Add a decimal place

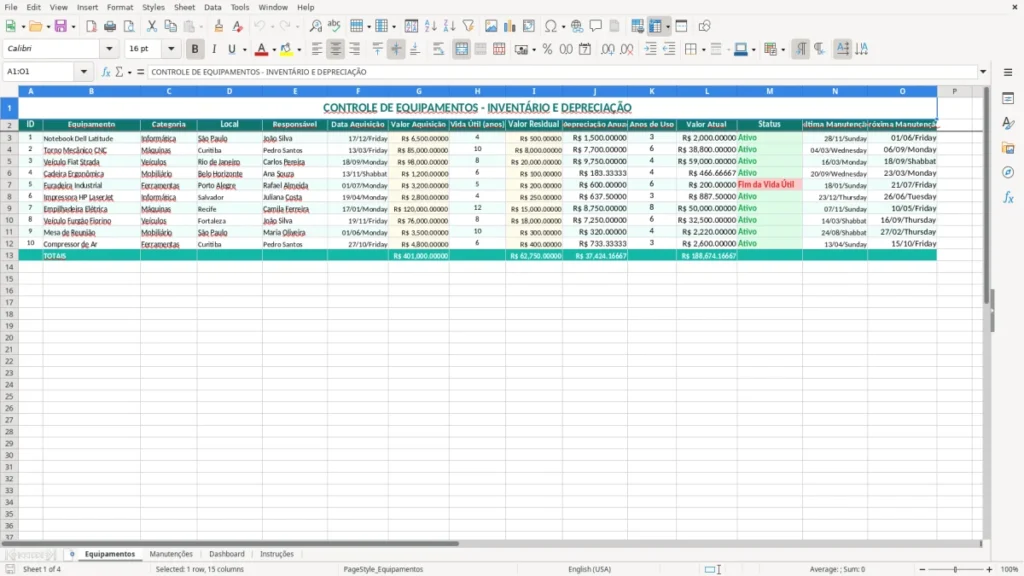pos(608,49)
